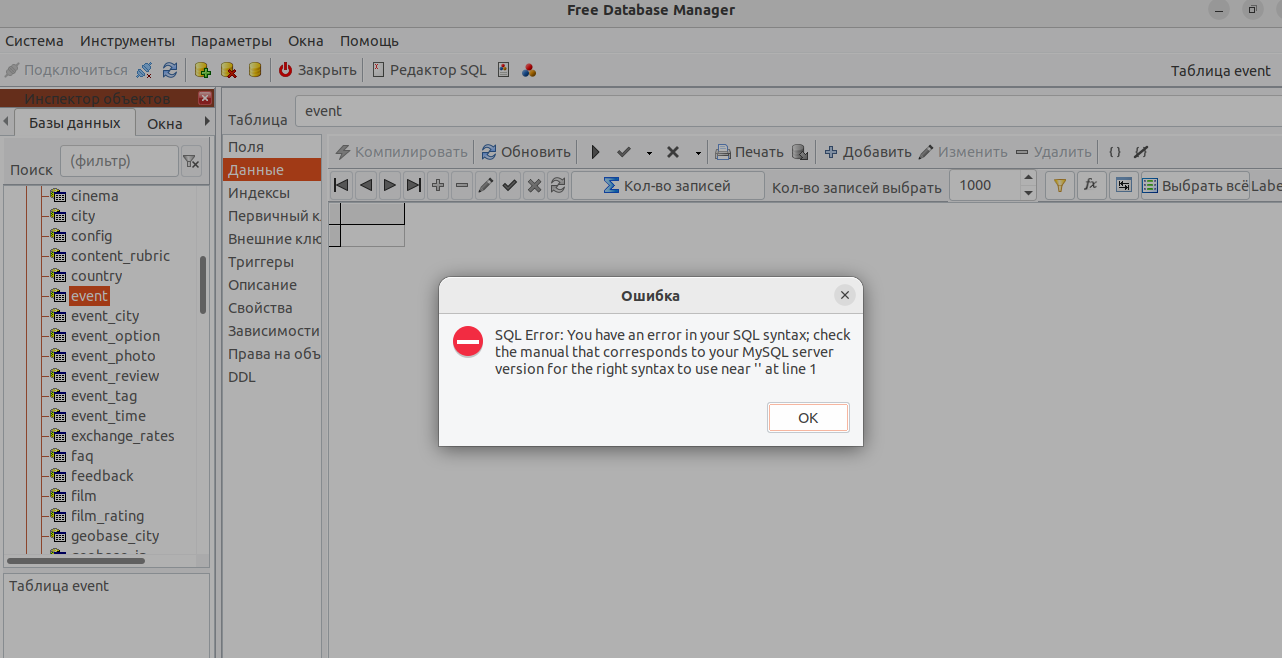Select the event_photo table in tree
Viewport: 1282px width, 658px height.
coord(113,356)
